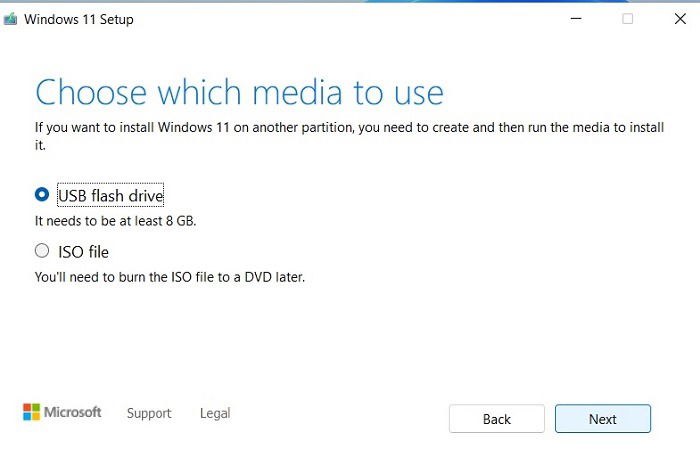Open the Support link
This screenshot has width=700, height=460.
(149, 413)
